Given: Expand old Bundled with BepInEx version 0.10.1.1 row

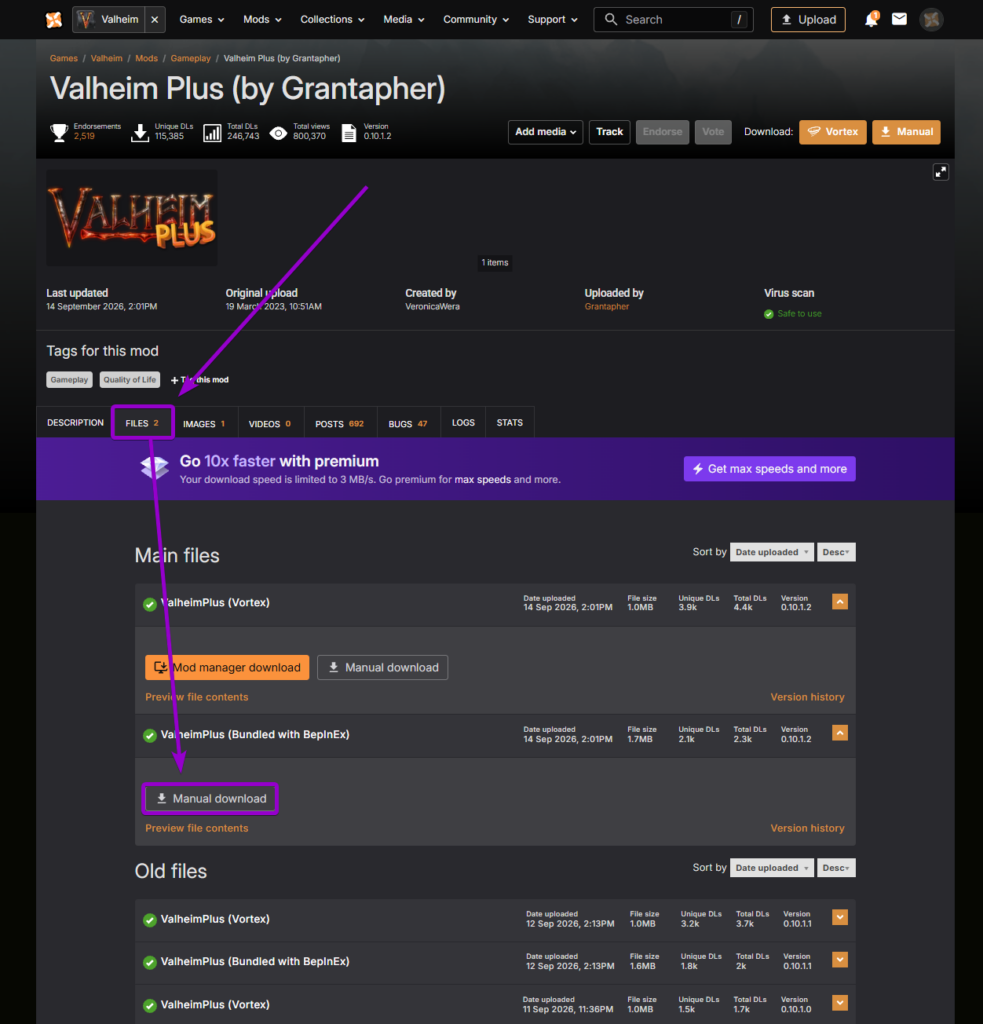Looking at the screenshot, I should (840, 960).
